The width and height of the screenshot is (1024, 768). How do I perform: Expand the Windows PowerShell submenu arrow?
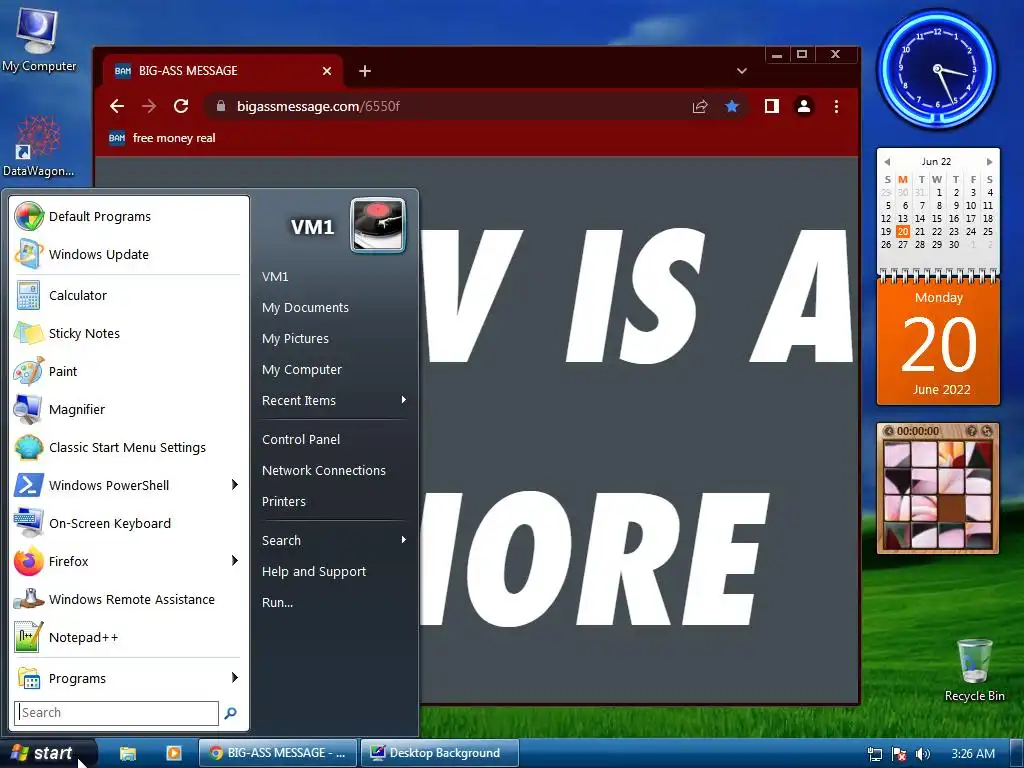(234, 485)
